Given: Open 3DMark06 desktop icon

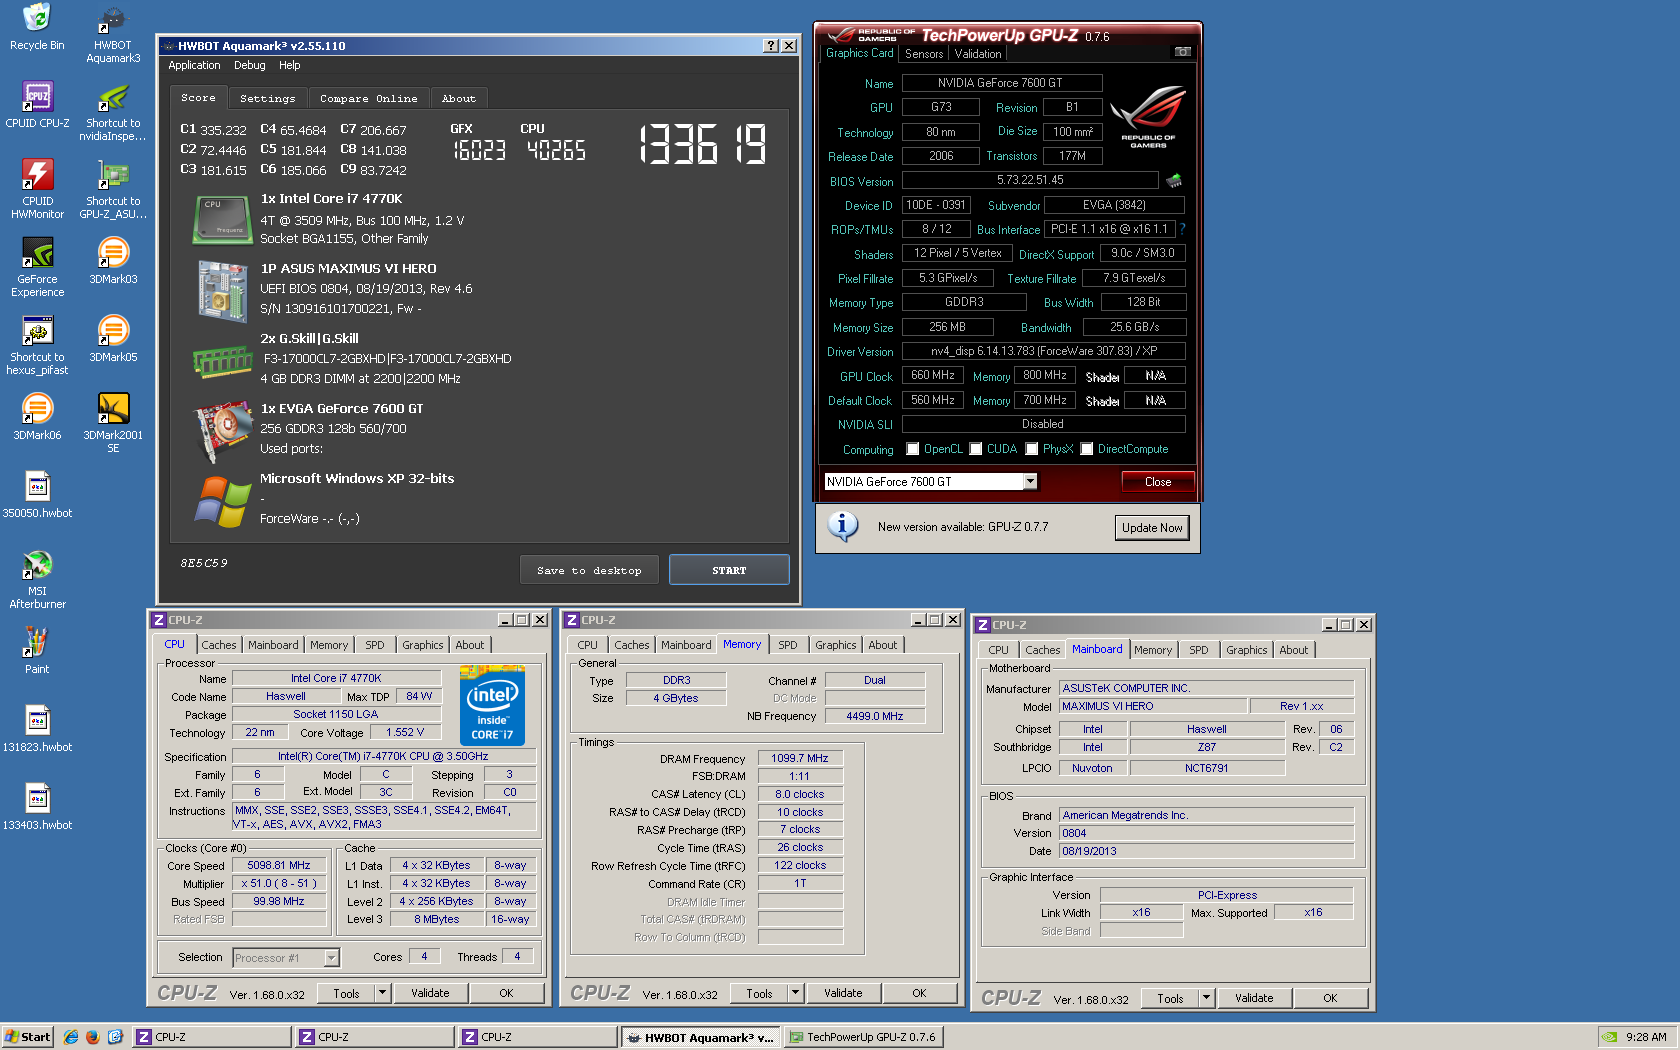Looking at the screenshot, I should pyautogui.click(x=37, y=417).
